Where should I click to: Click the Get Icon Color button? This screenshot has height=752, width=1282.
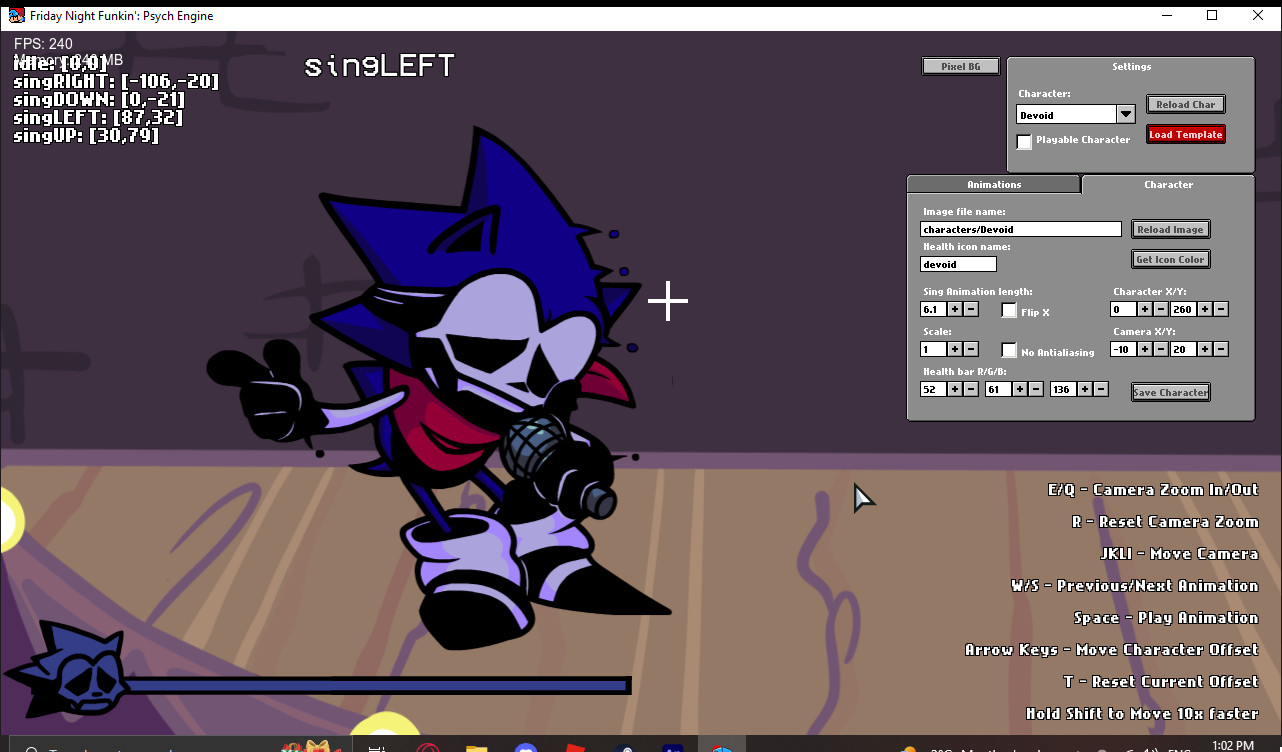(1171, 259)
